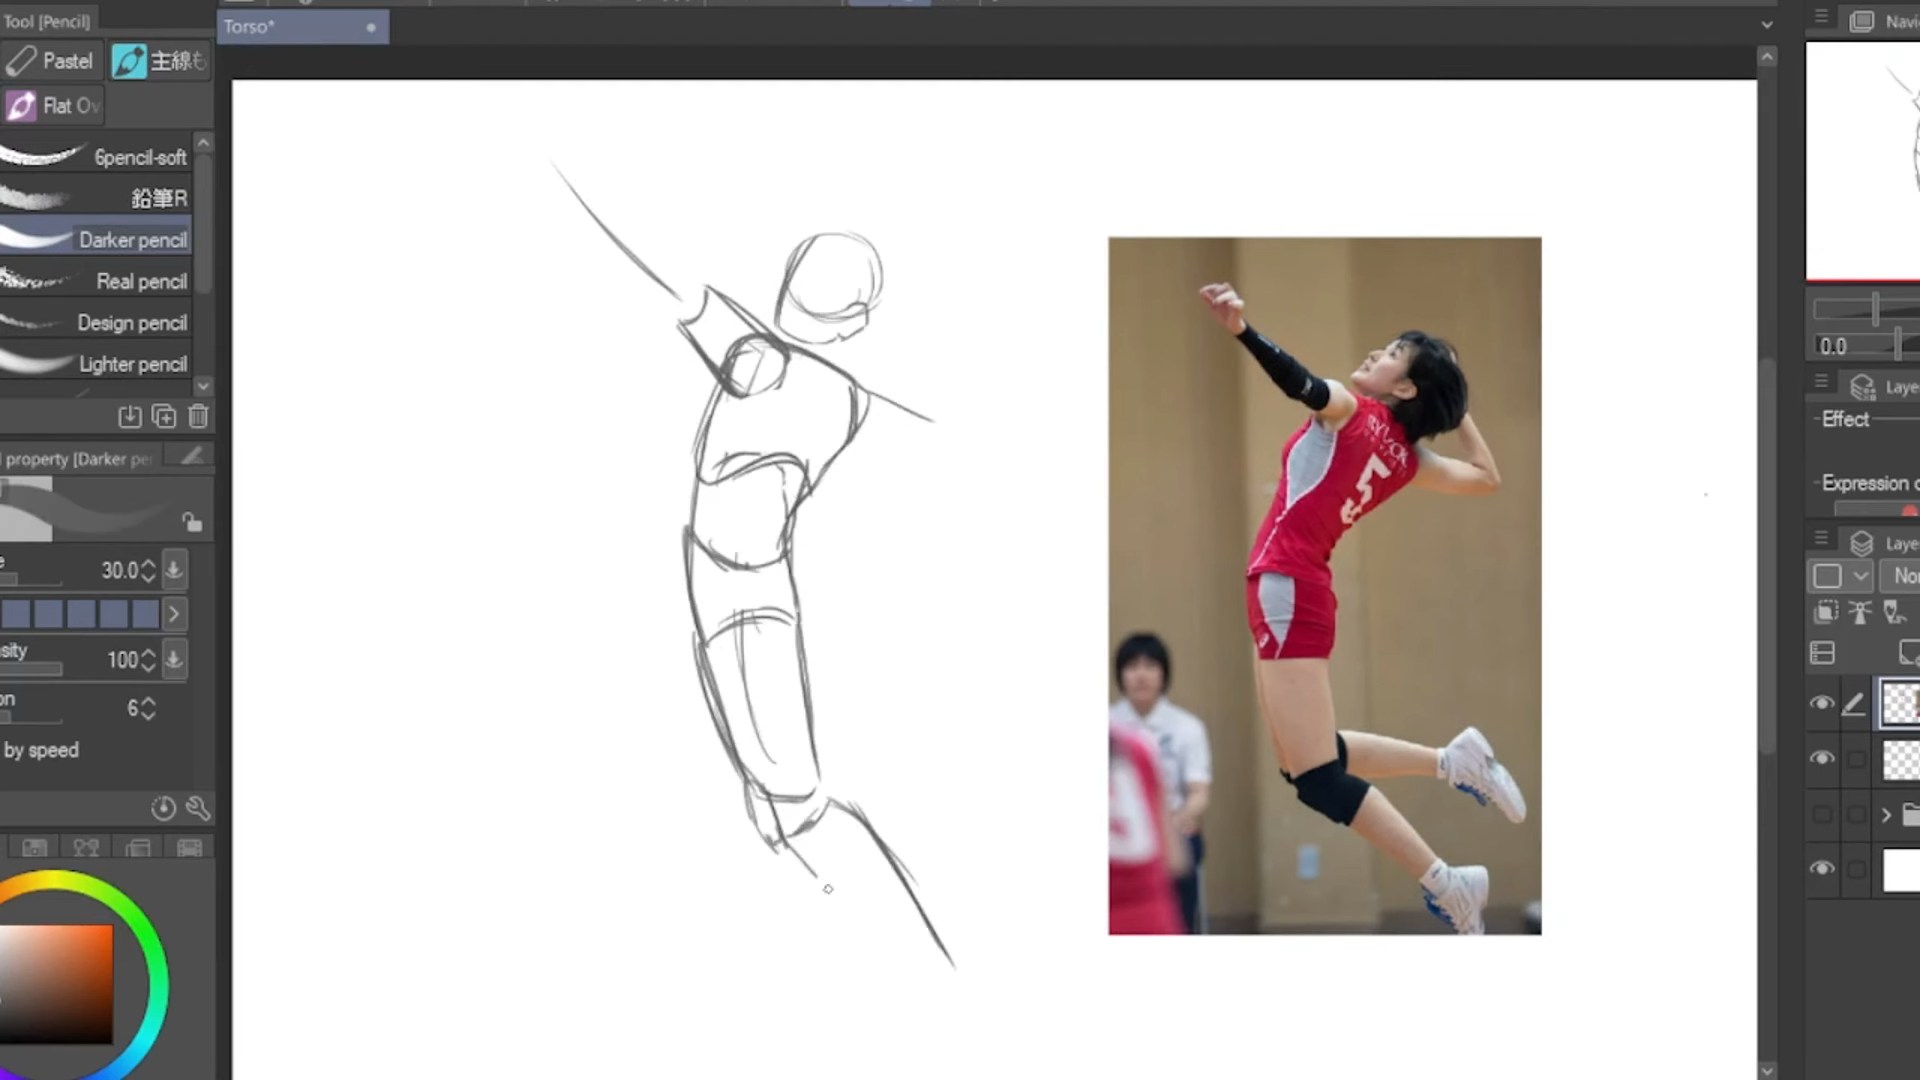
Task: Click the delete sub tool trash icon
Action: [198, 416]
